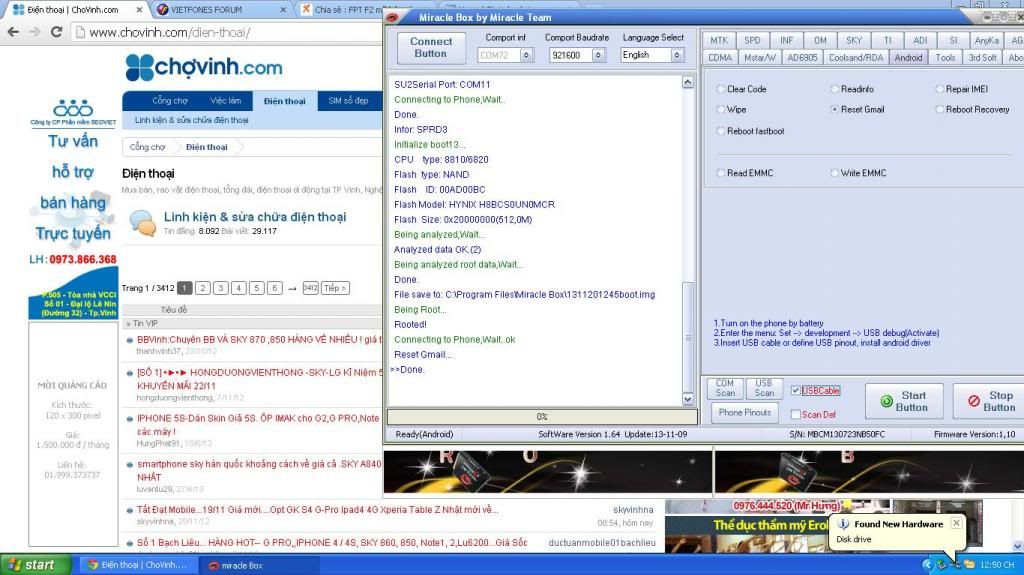Image resolution: width=1024 pixels, height=575 pixels.
Task: Open the Android tab
Action: coord(908,58)
